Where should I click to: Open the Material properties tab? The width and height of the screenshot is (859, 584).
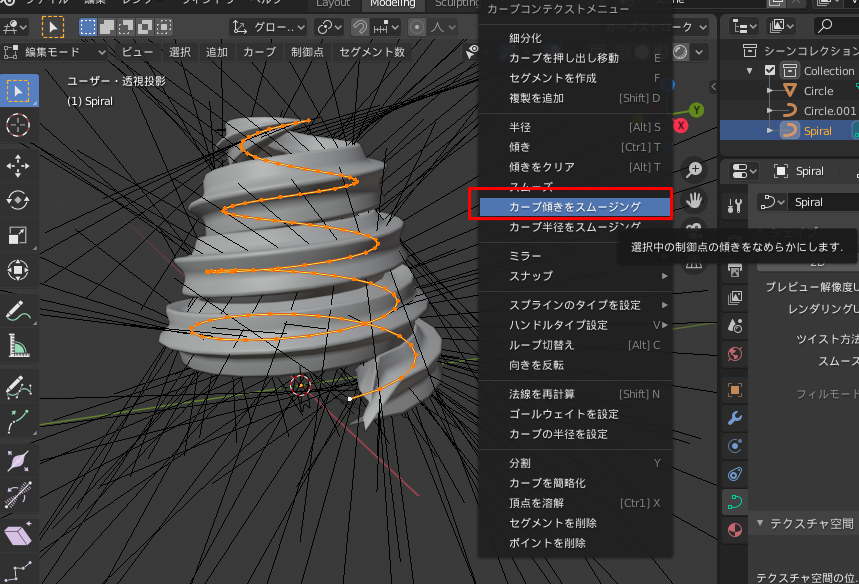tap(735, 530)
